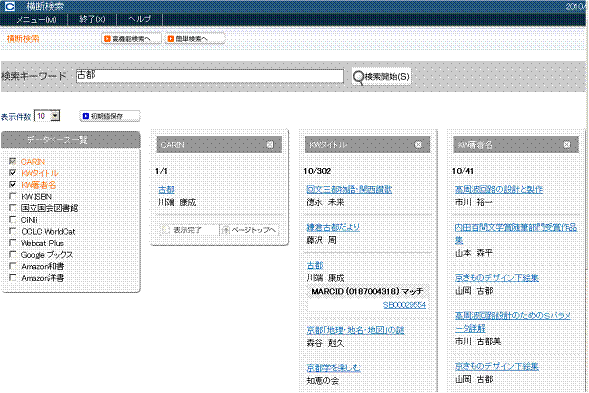Click the KWタイトル results panel header title
The width and height of the screenshot is (589, 393).
click(329, 145)
